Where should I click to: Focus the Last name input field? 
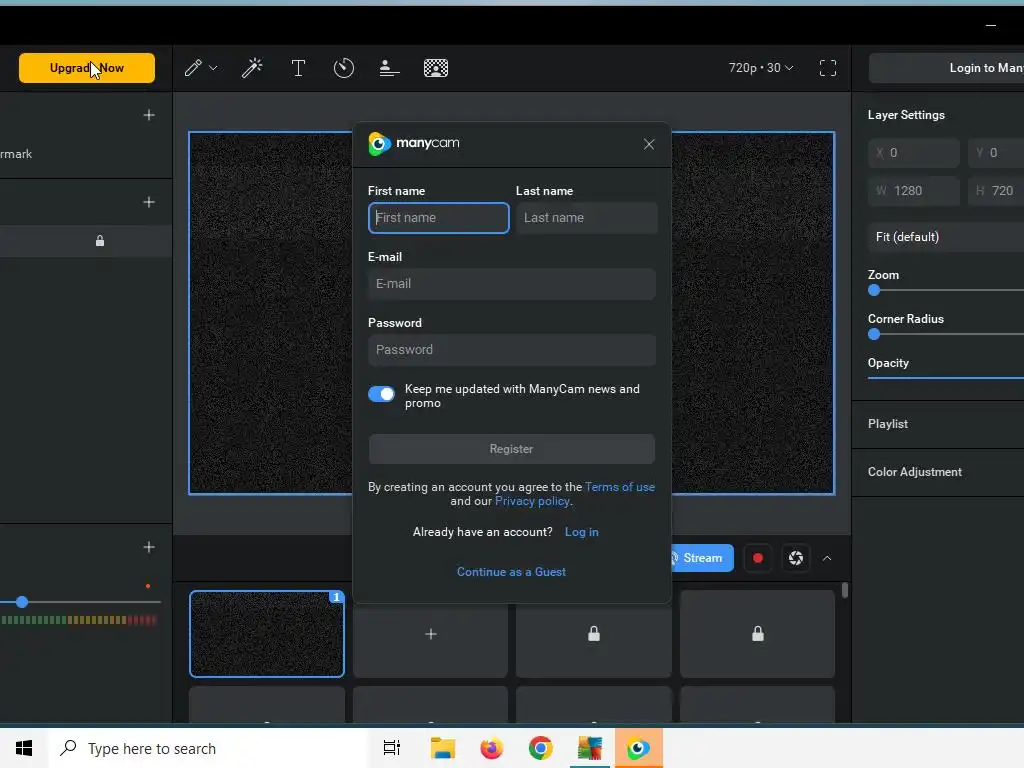coord(586,218)
